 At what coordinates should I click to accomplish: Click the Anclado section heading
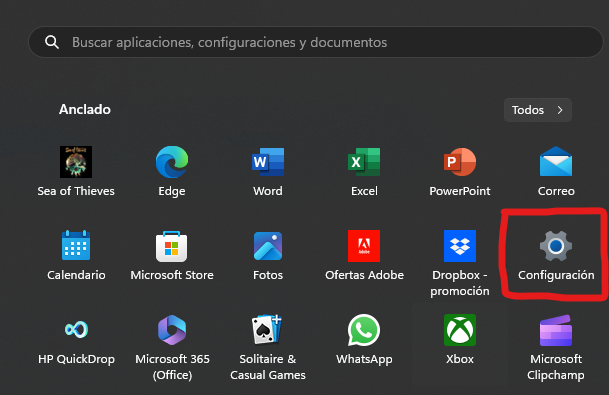[85, 110]
